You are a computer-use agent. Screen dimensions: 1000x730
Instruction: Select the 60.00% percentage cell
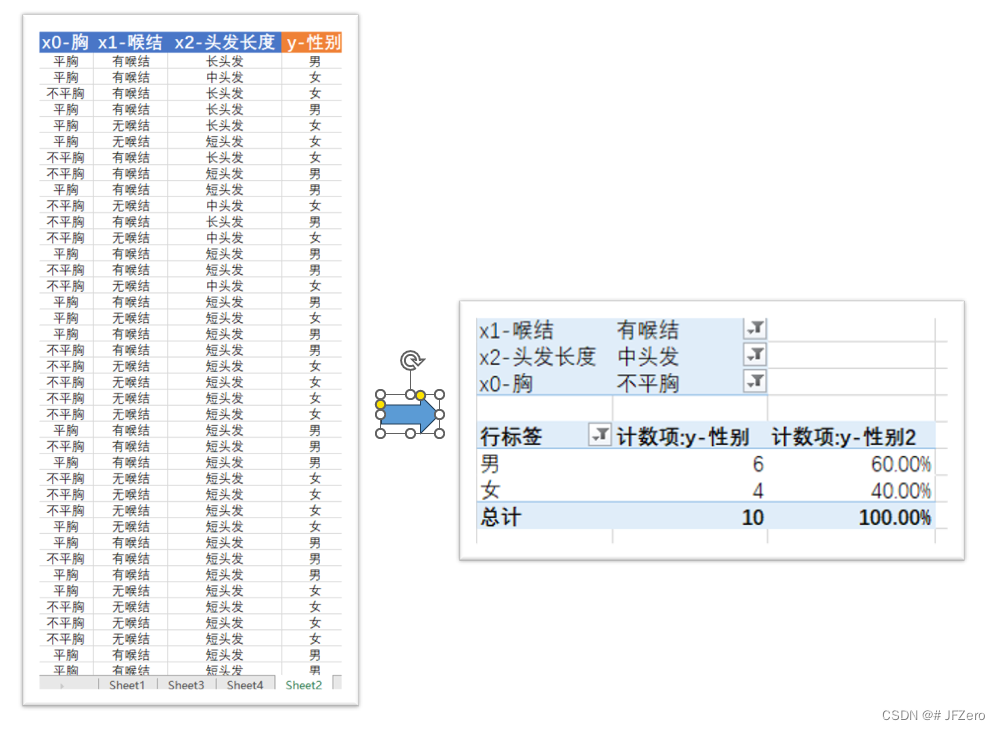click(901, 464)
